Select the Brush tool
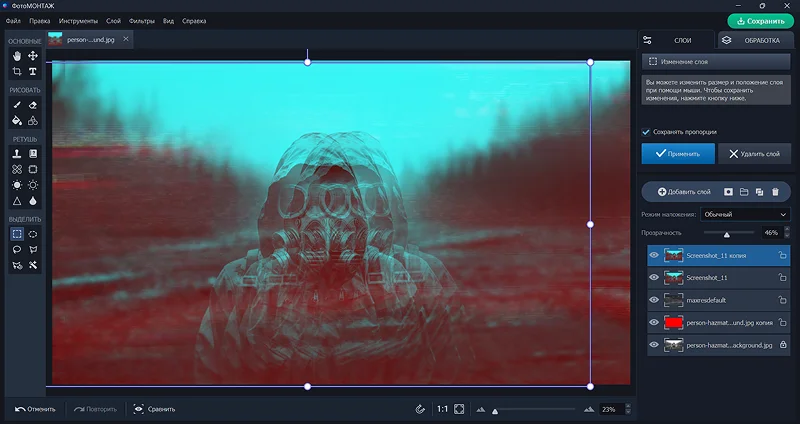 17,105
